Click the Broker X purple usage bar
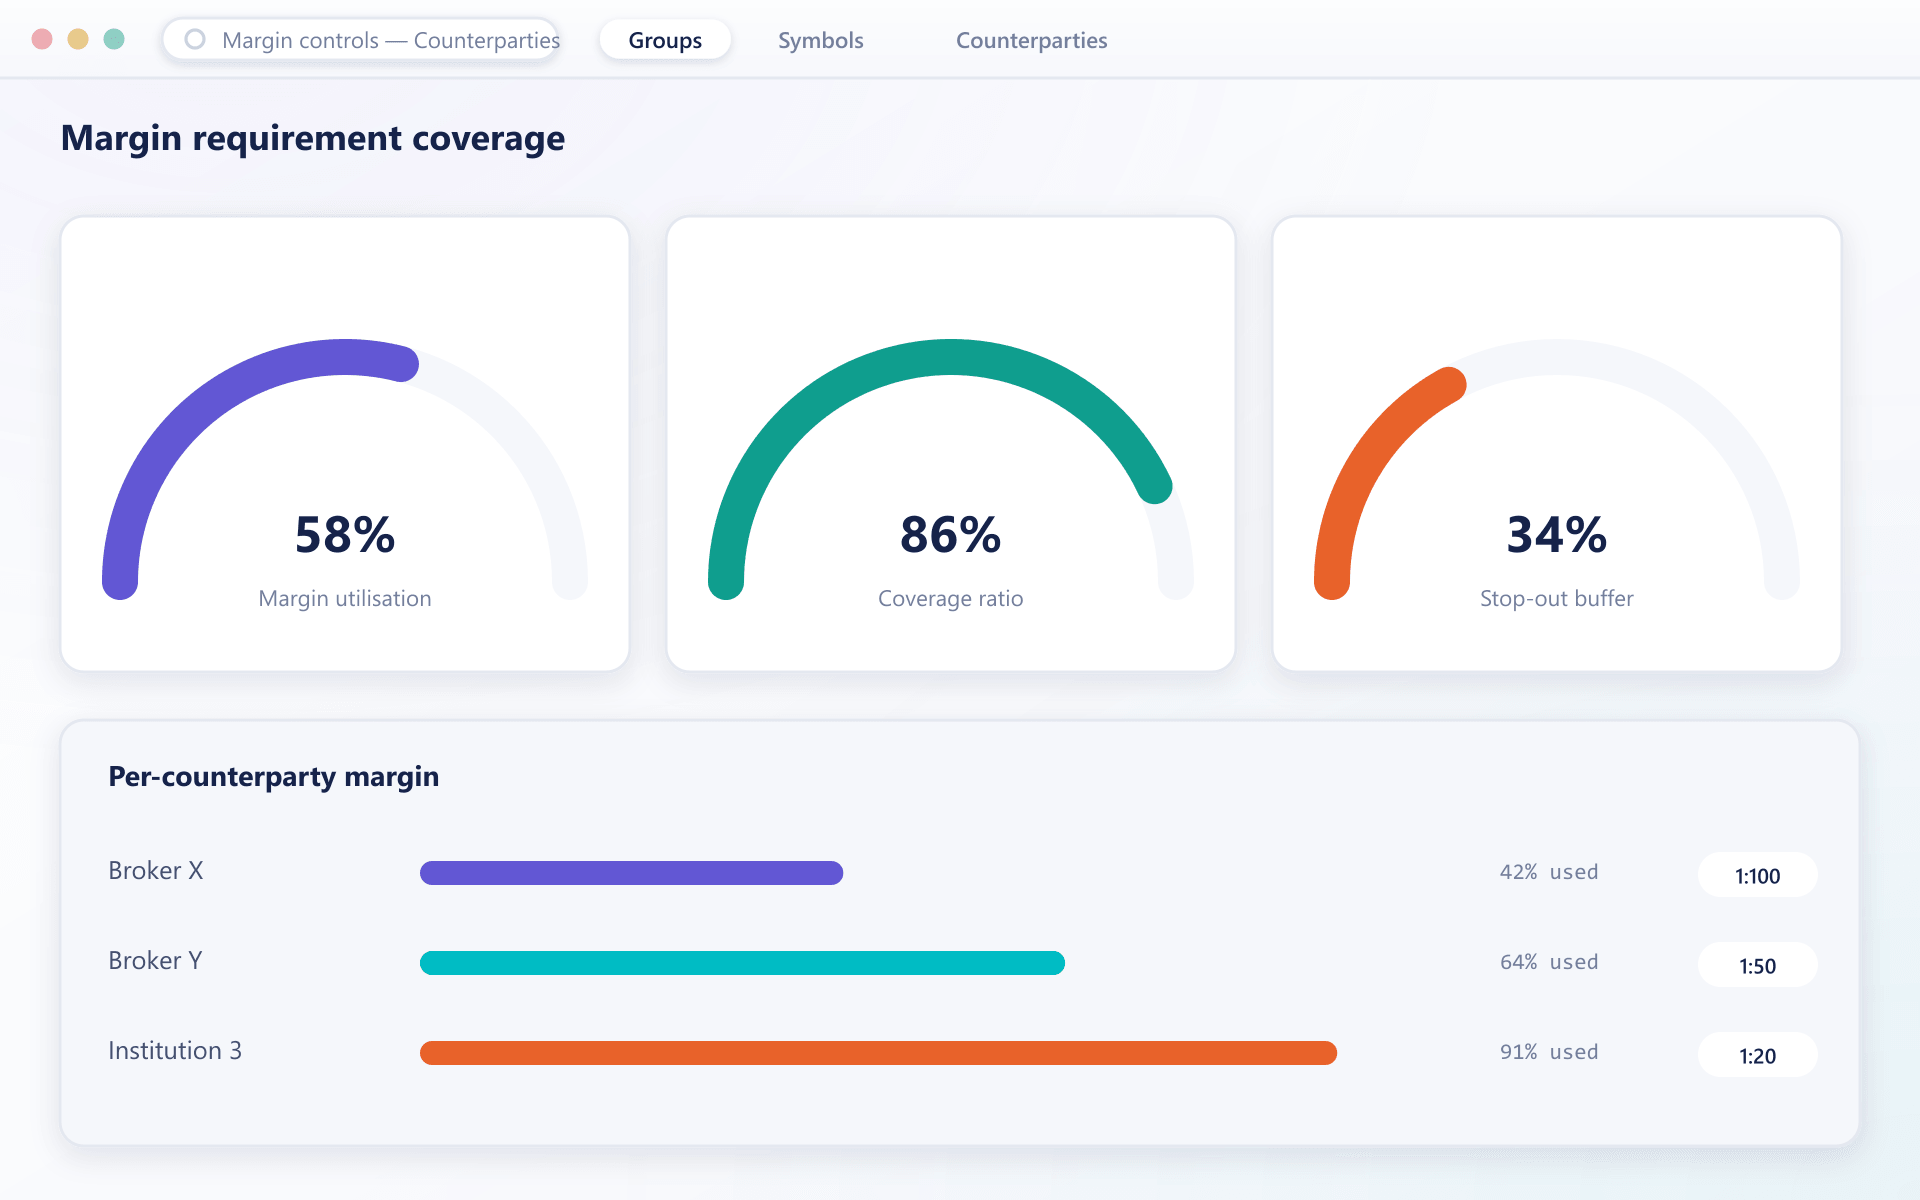 pyautogui.click(x=631, y=873)
